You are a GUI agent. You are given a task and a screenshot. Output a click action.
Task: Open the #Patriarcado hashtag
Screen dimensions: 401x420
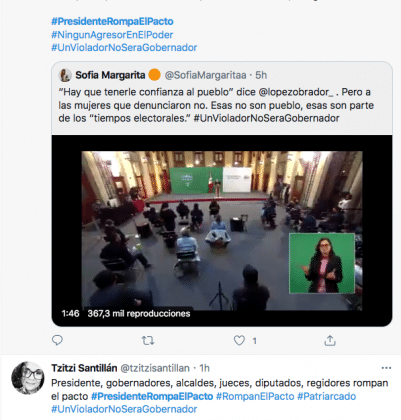pyautogui.click(x=326, y=396)
